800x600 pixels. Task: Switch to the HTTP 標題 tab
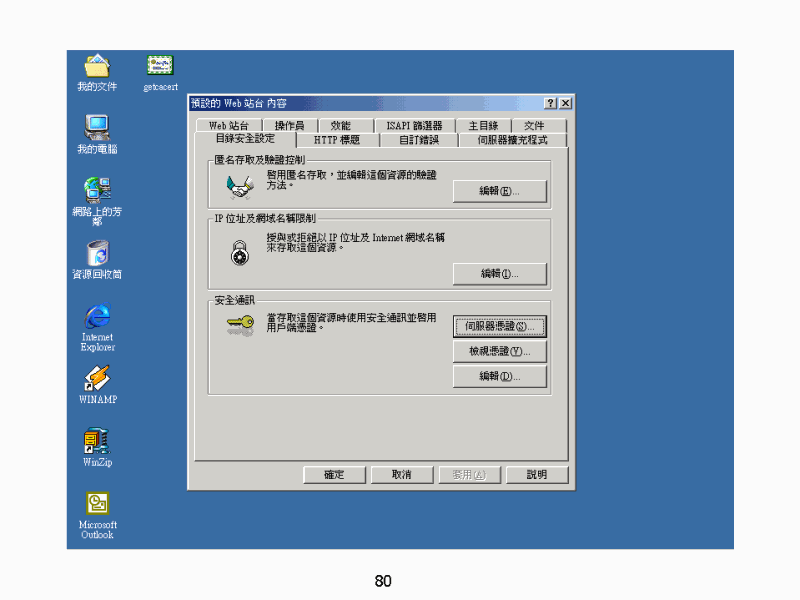[337, 140]
